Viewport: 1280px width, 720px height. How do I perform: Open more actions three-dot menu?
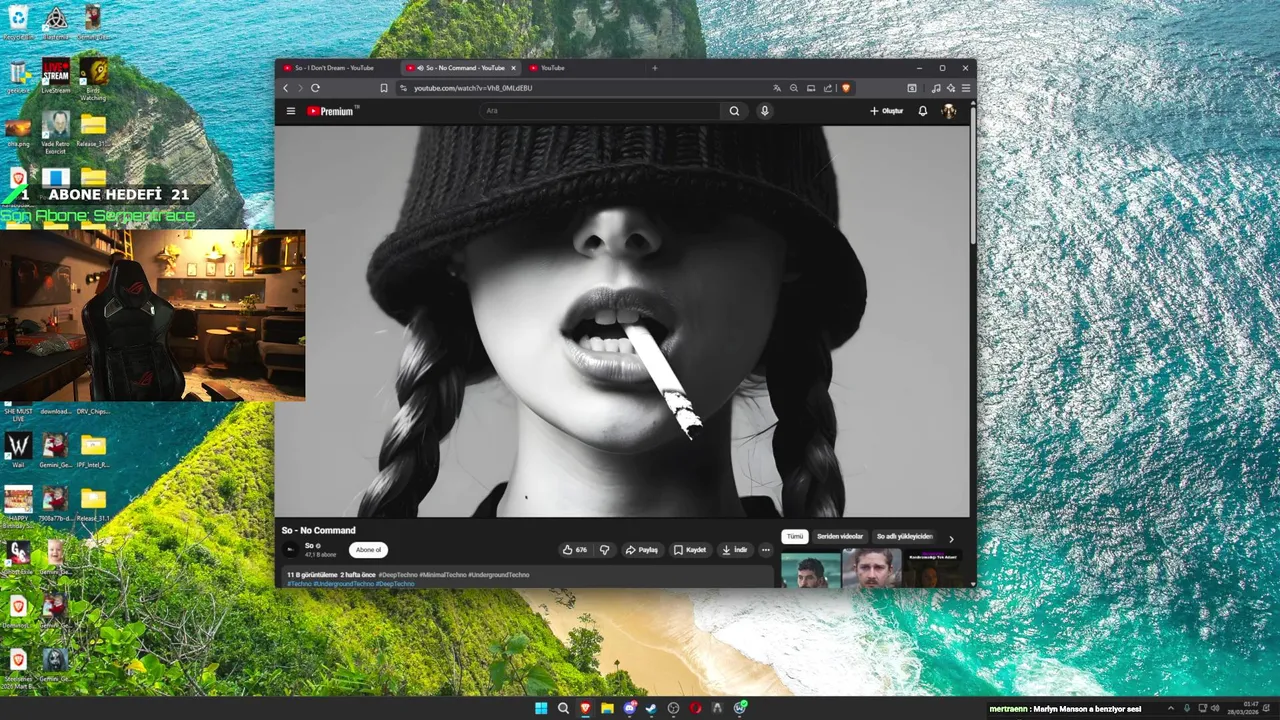(x=766, y=550)
